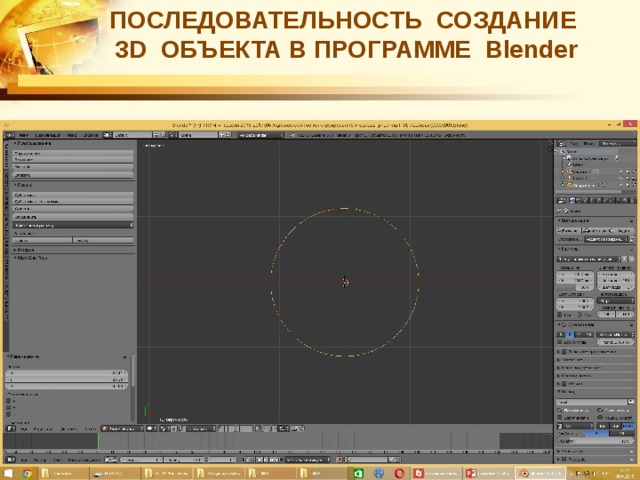Toggle the Border checkbox in Dimensions panel

[560, 315]
